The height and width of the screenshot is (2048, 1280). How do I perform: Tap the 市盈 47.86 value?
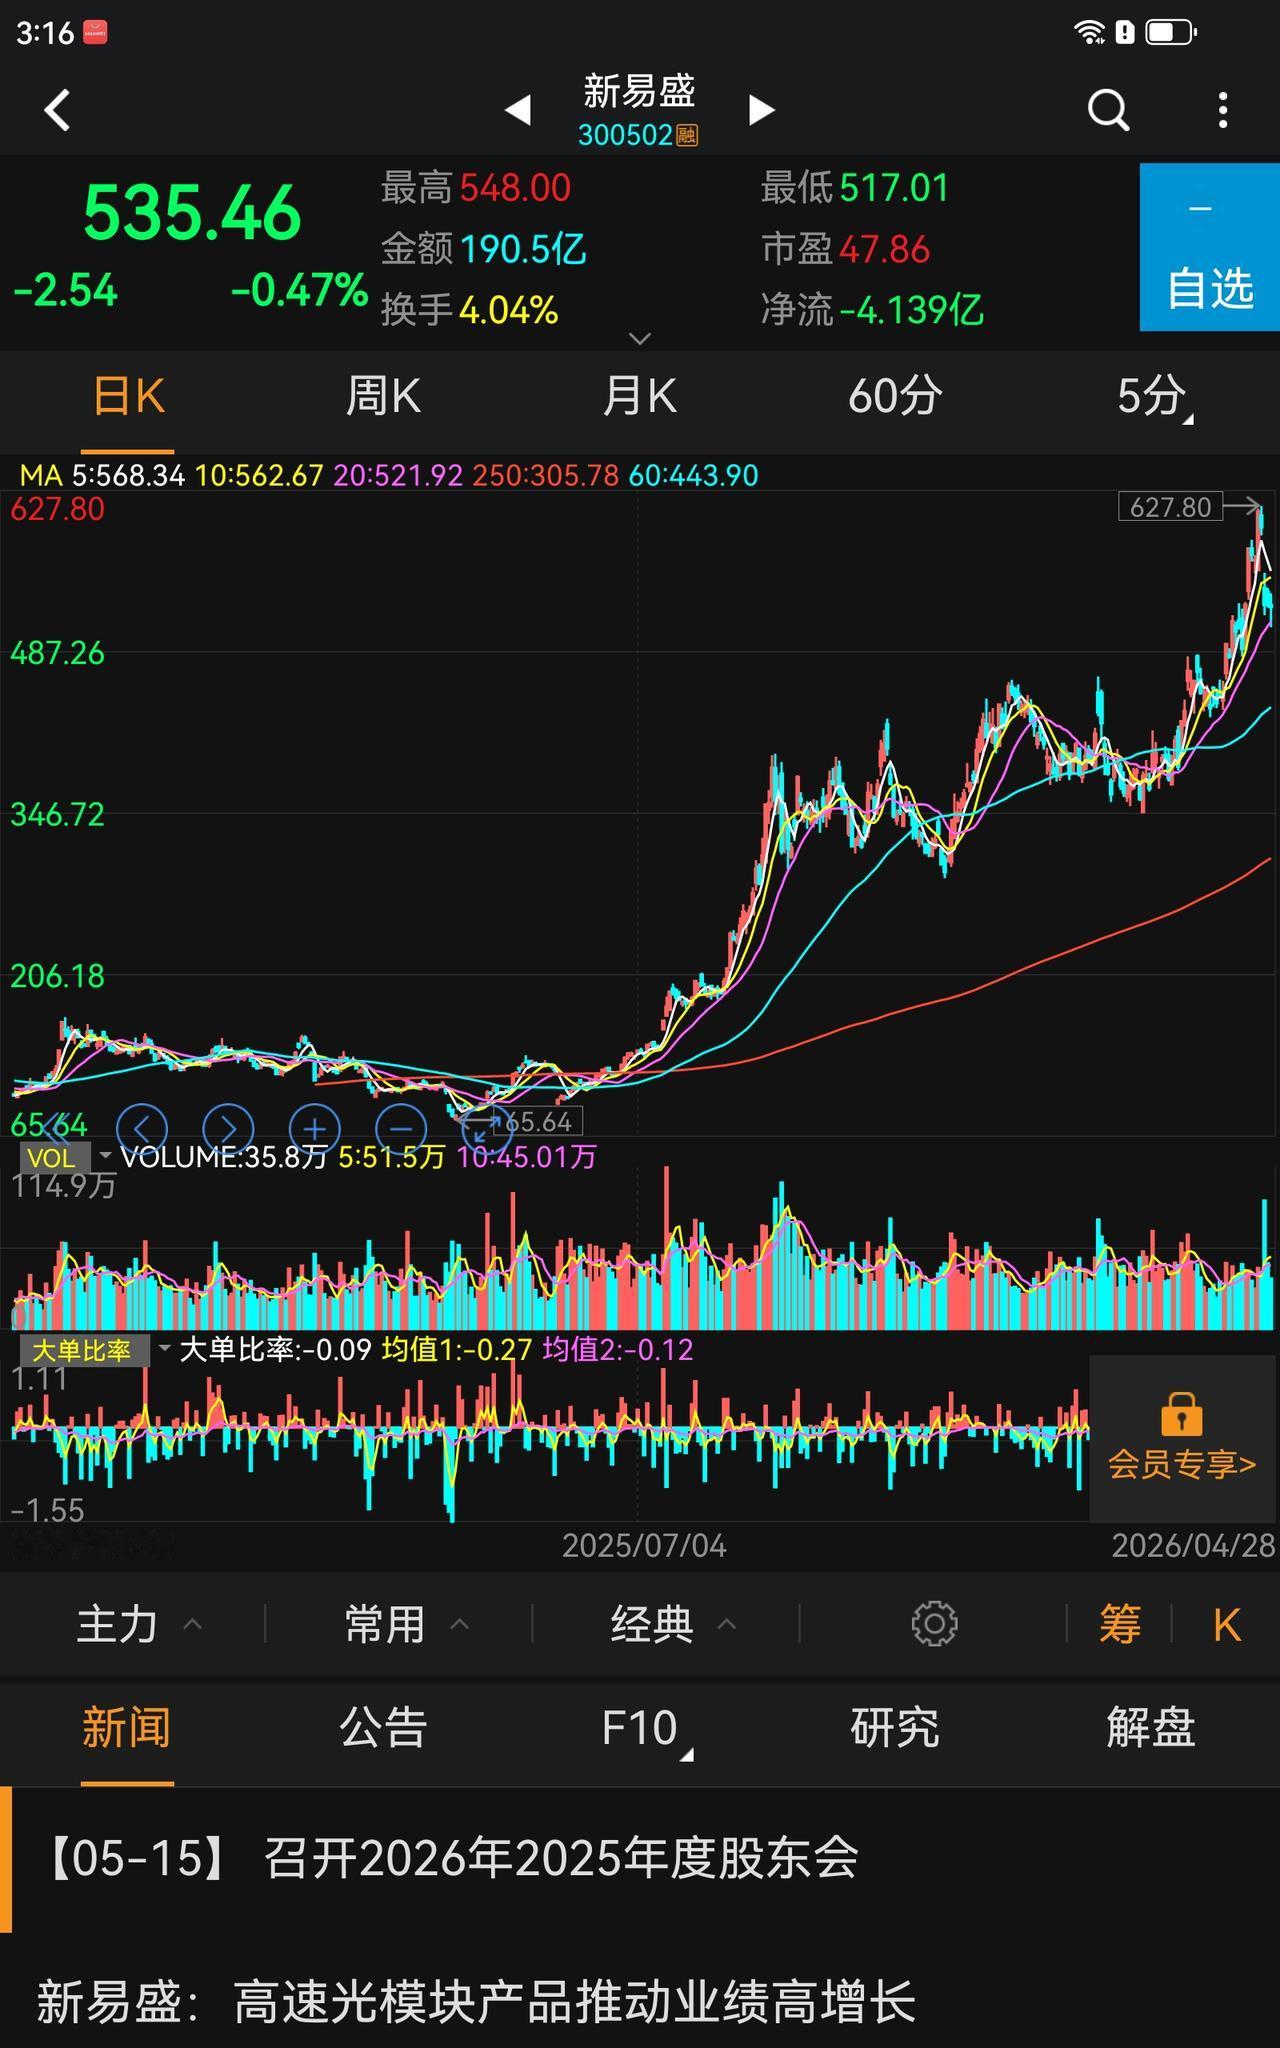845,249
